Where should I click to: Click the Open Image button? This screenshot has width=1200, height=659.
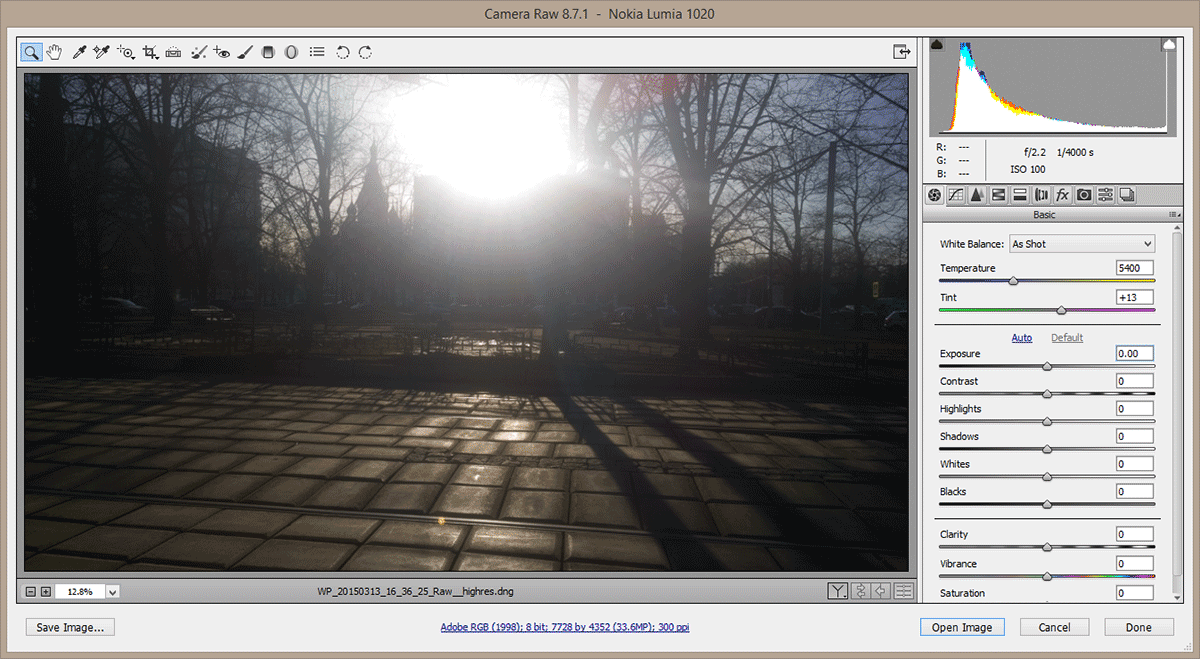coord(961,627)
